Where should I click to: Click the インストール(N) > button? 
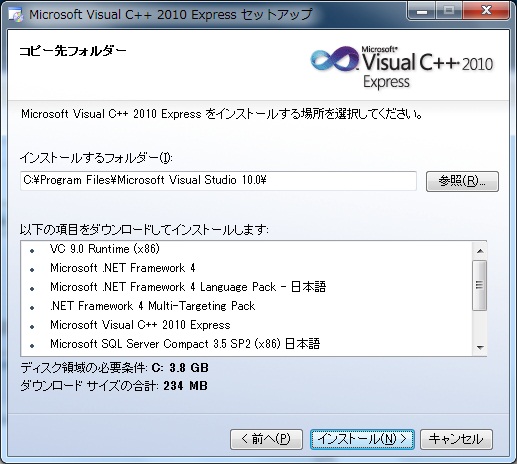click(362, 439)
